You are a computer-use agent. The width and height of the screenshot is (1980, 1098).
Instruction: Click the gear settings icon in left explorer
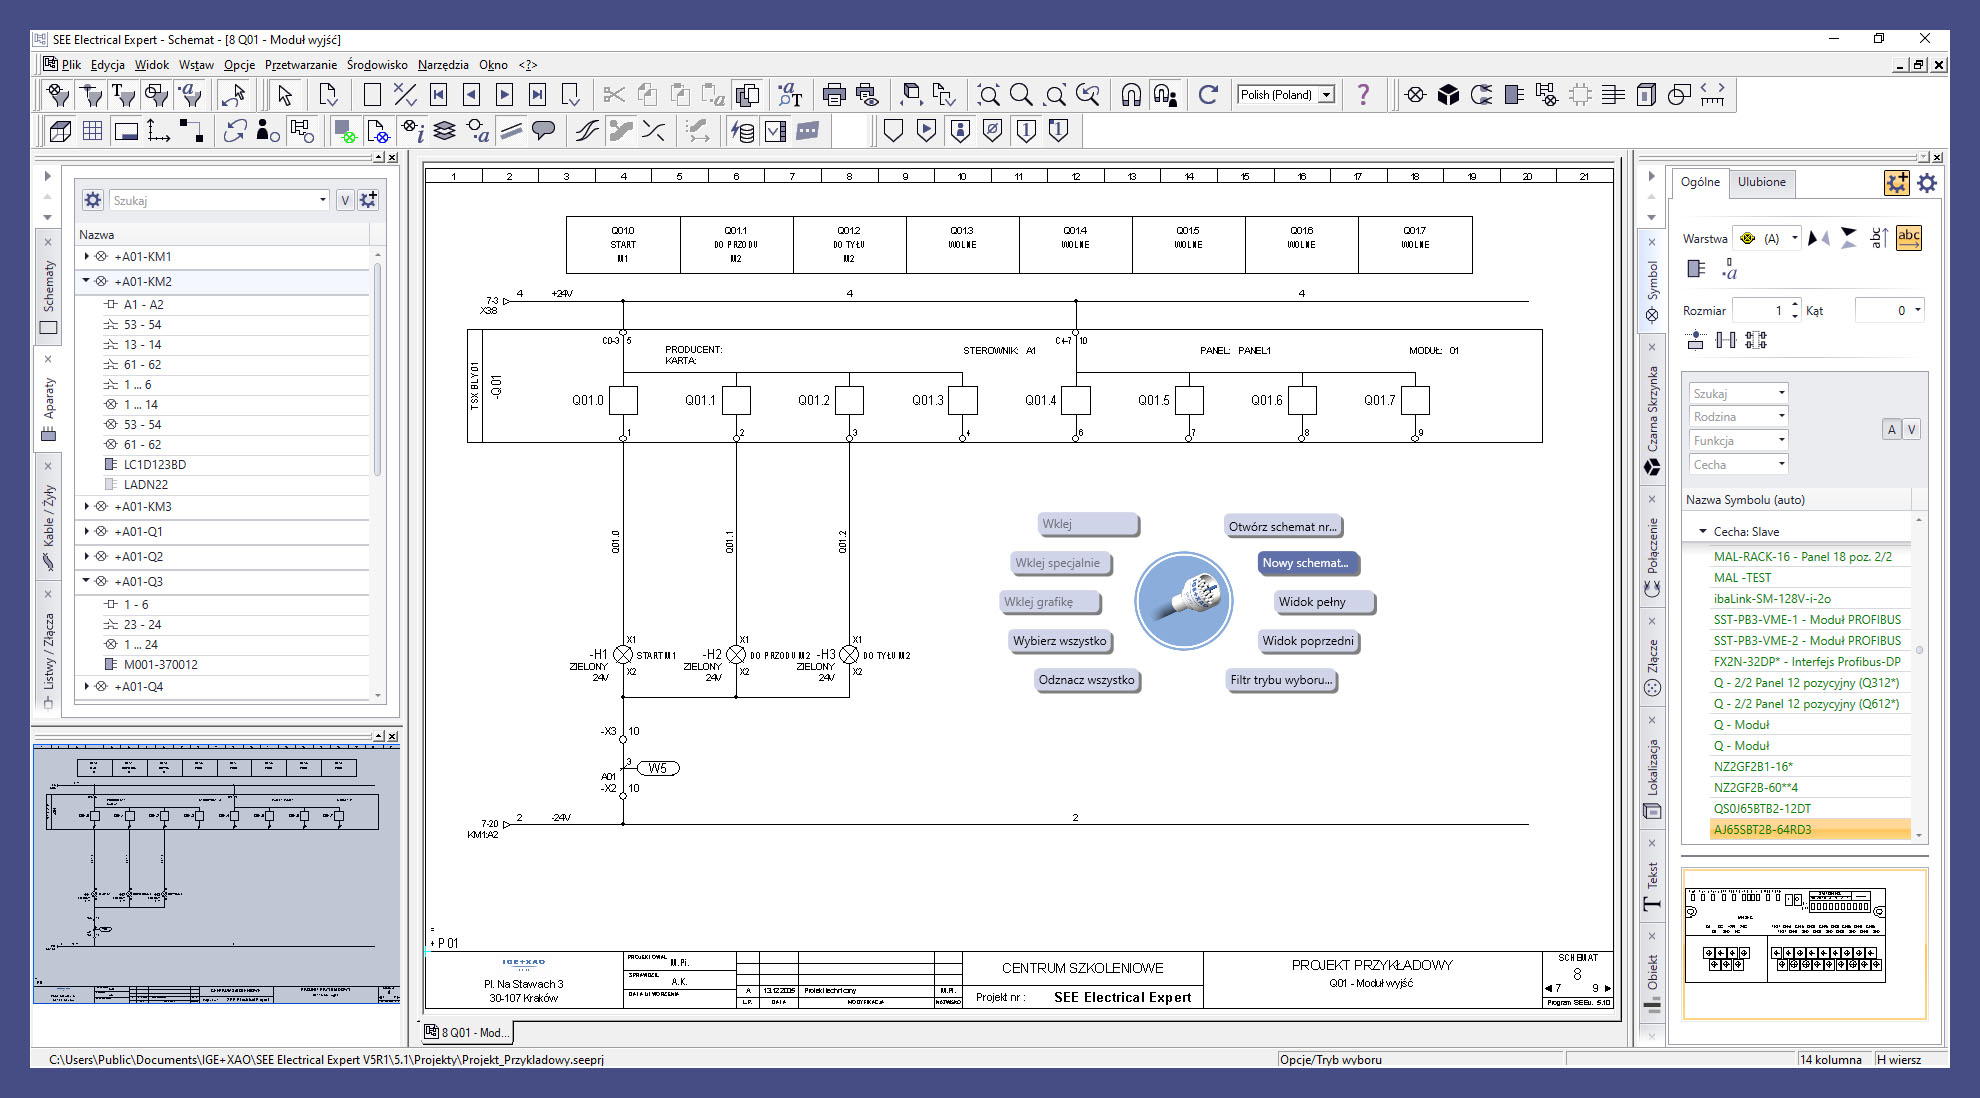tap(93, 200)
